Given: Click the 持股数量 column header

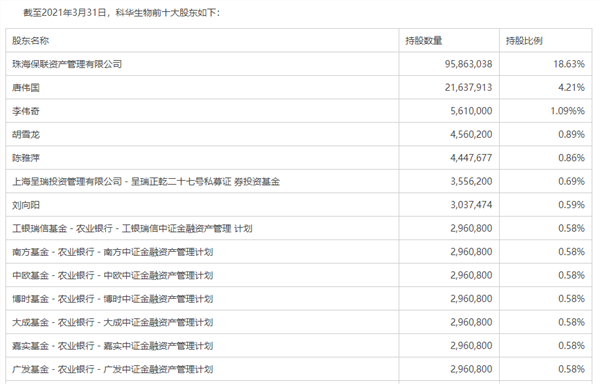Looking at the screenshot, I should tap(424, 41).
